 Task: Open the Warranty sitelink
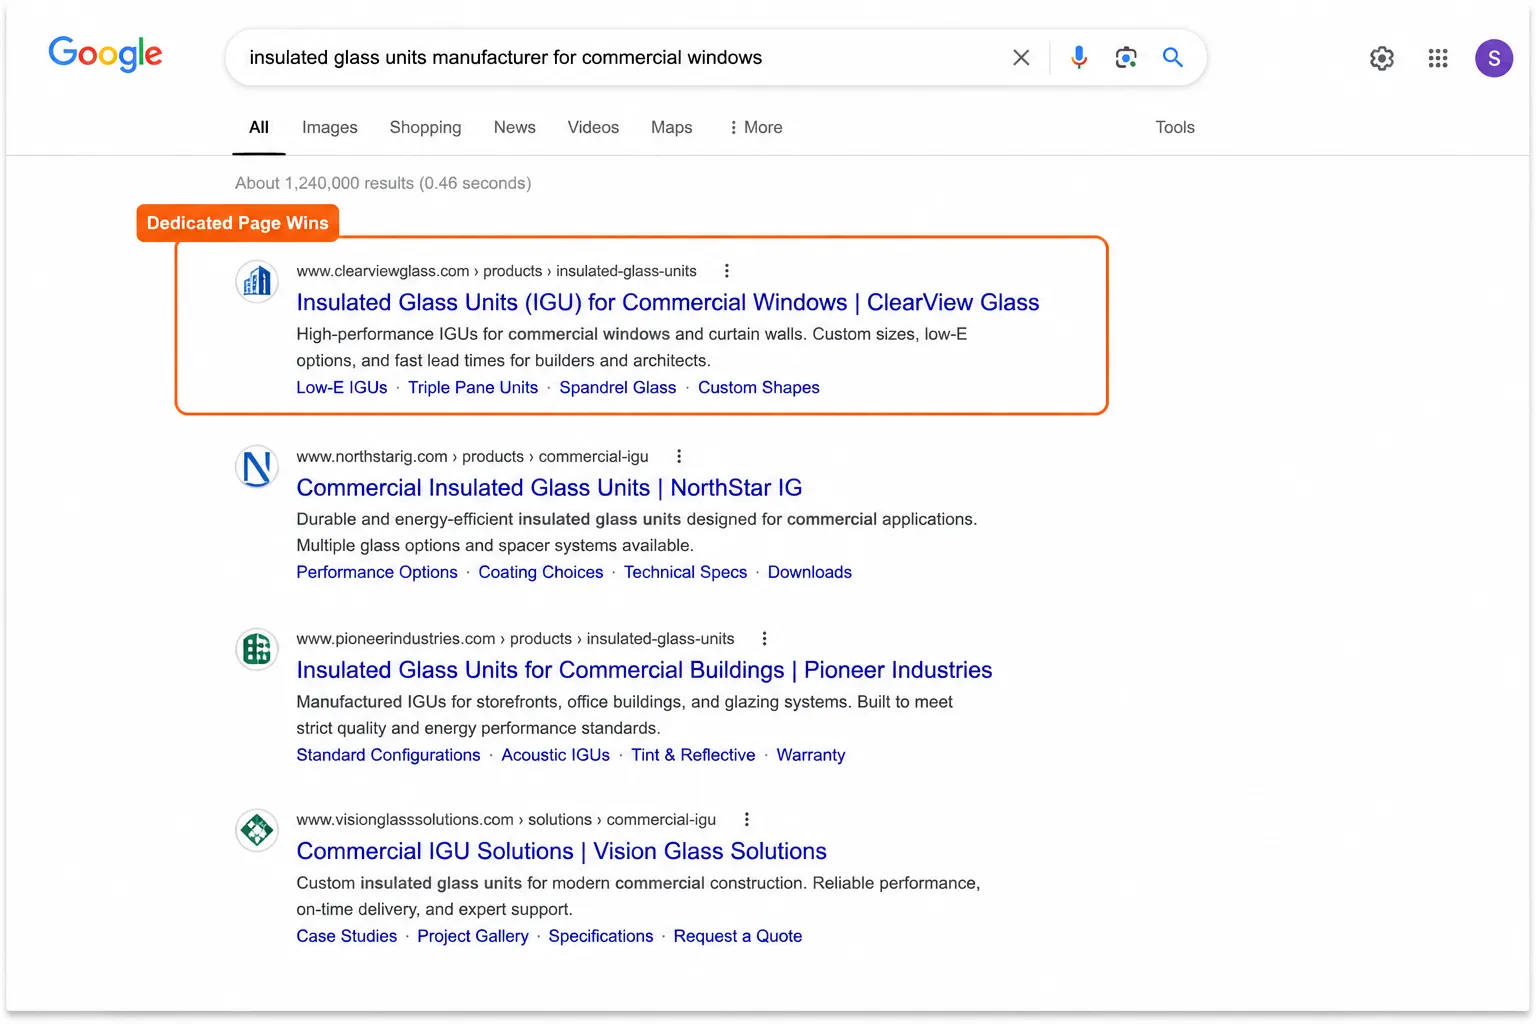(x=811, y=755)
